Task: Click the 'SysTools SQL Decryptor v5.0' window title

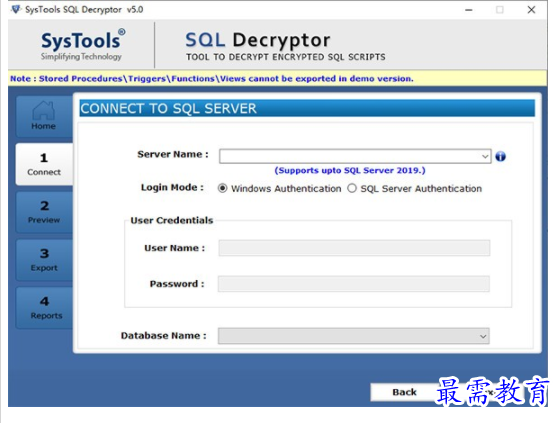Action: [x=84, y=10]
